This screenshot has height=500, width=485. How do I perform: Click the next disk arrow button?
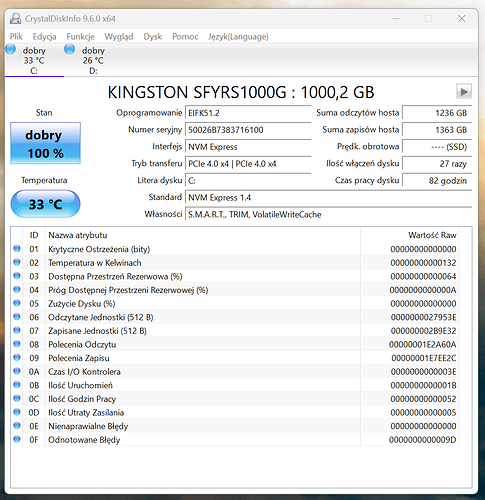pos(464,91)
